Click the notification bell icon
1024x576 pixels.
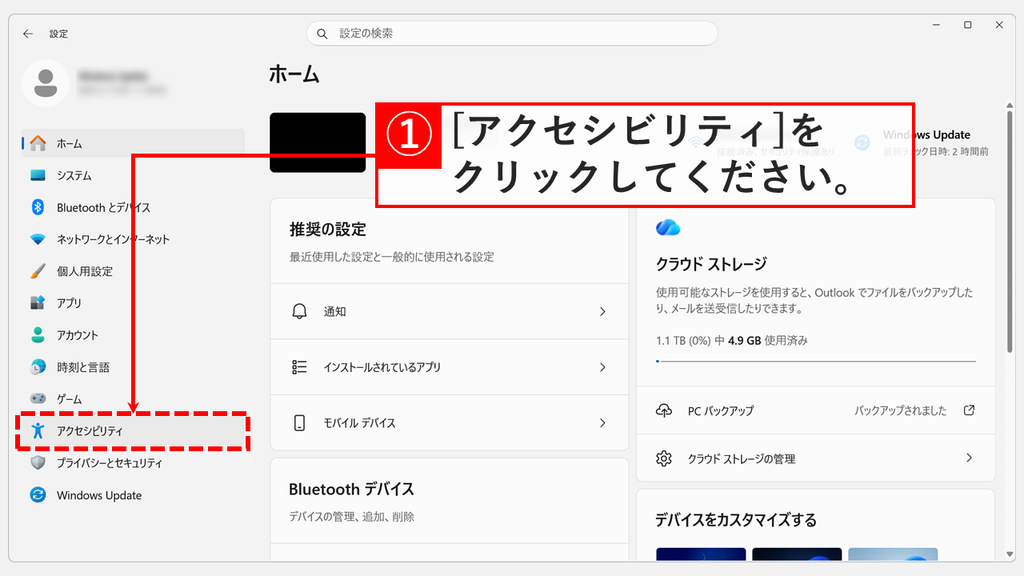[x=299, y=312]
